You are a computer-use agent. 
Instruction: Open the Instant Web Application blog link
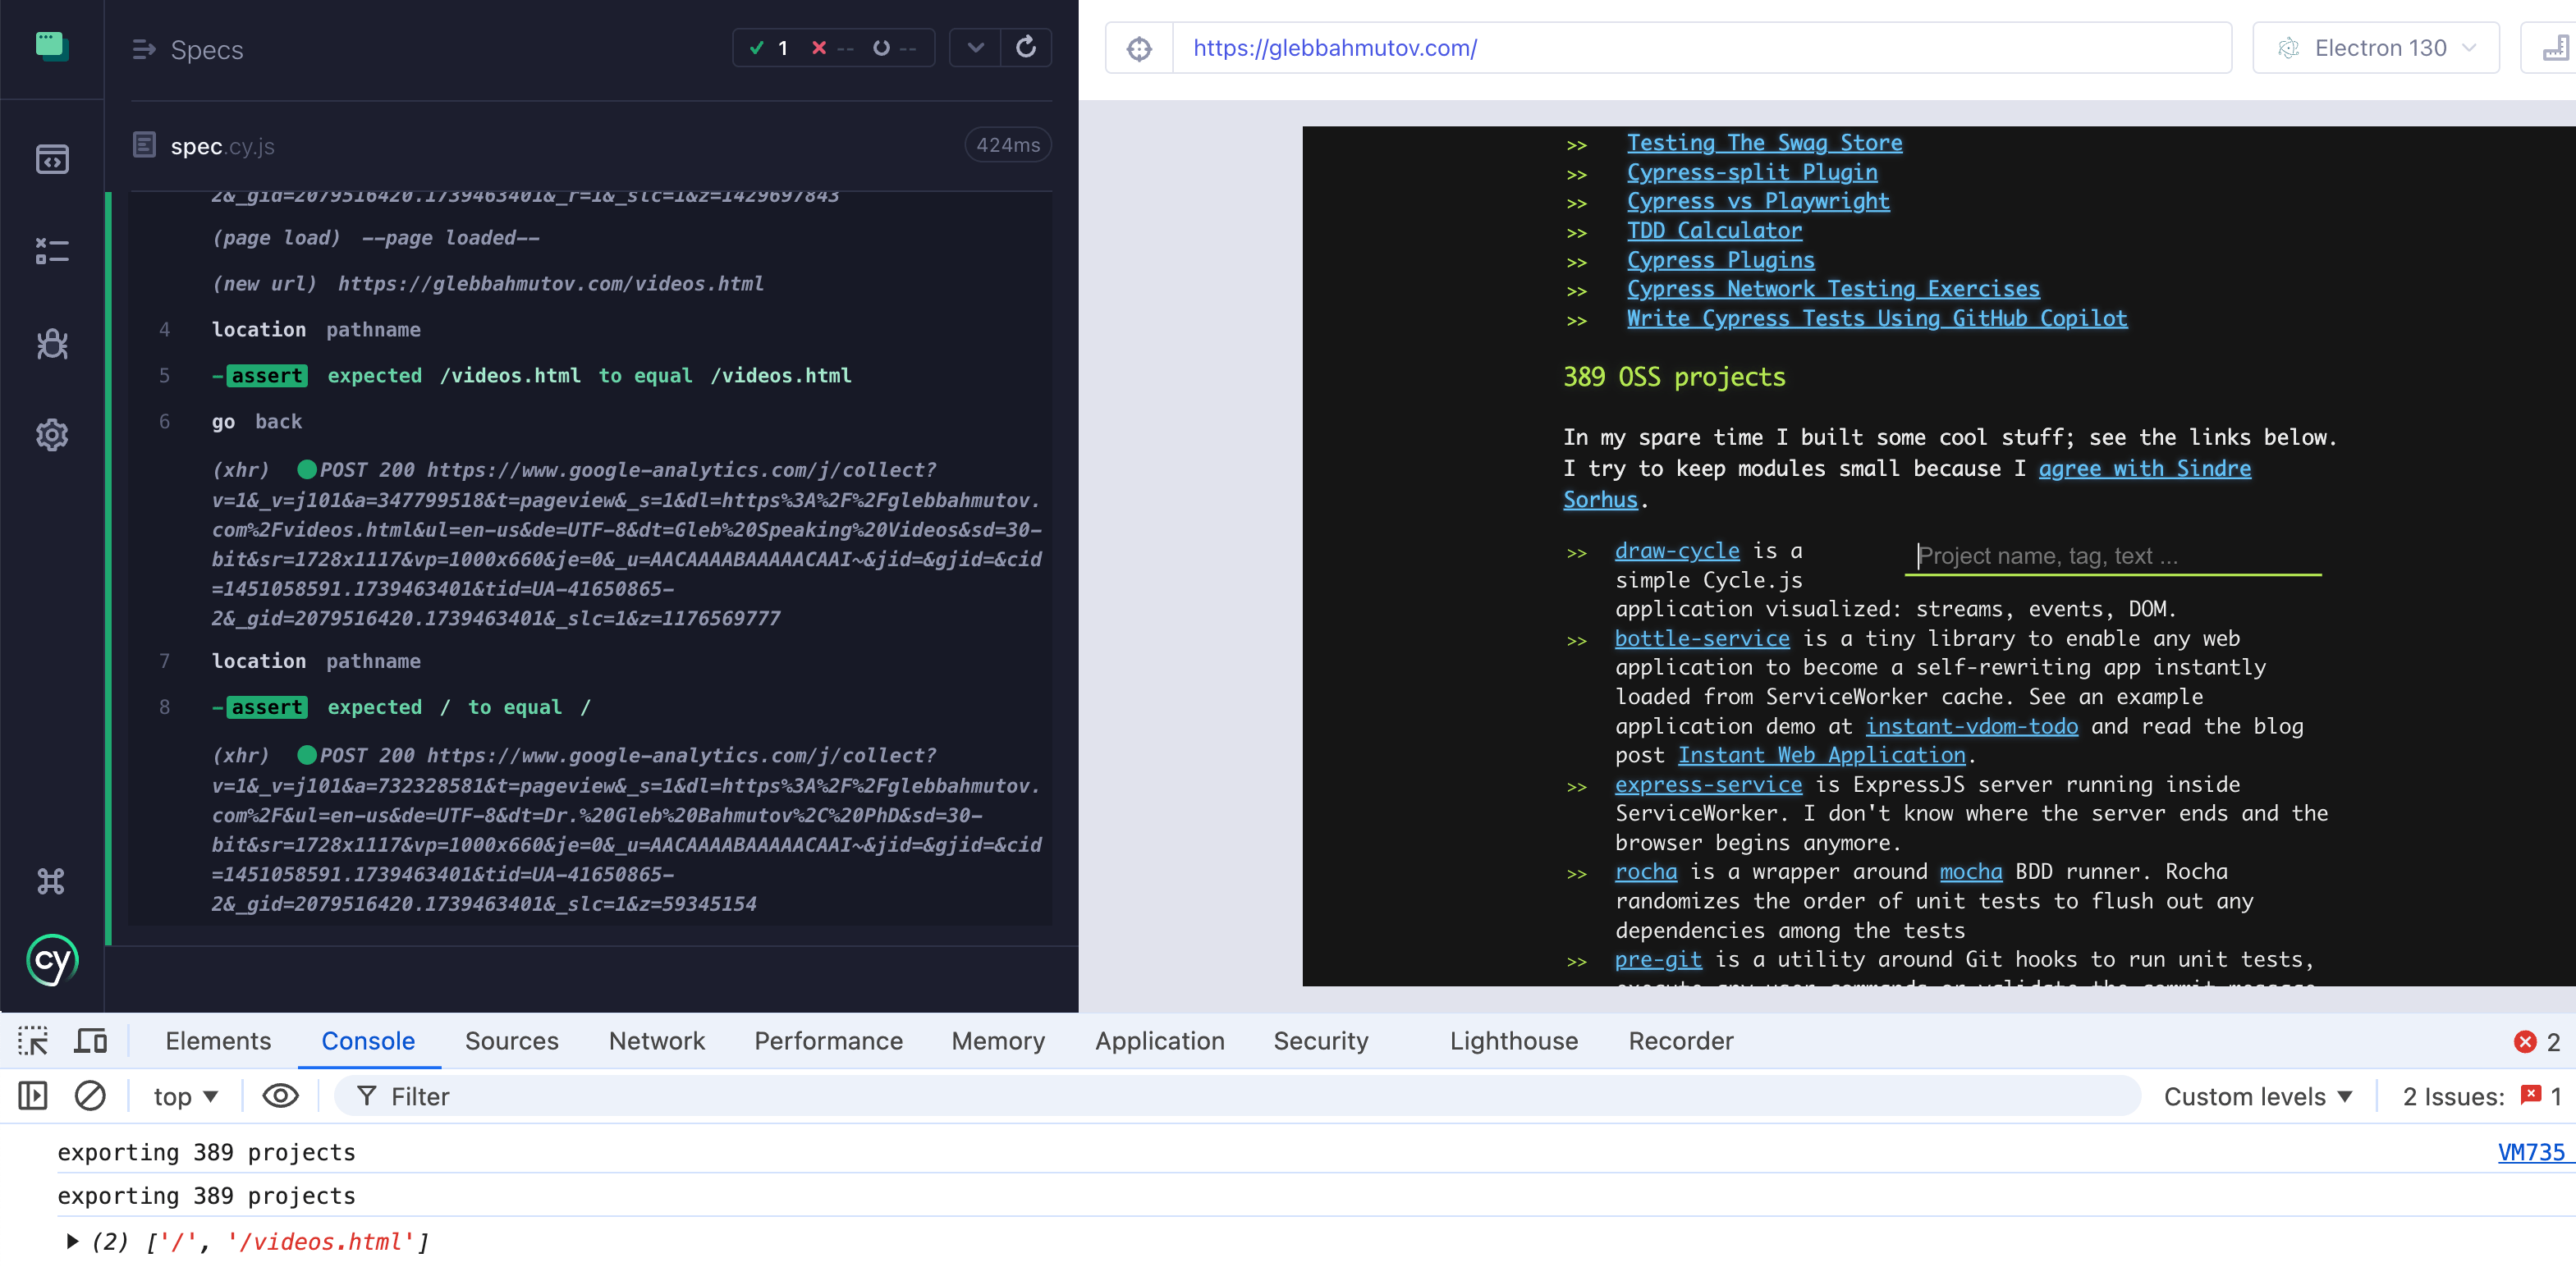pyautogui.click(x=1821, y=755)
